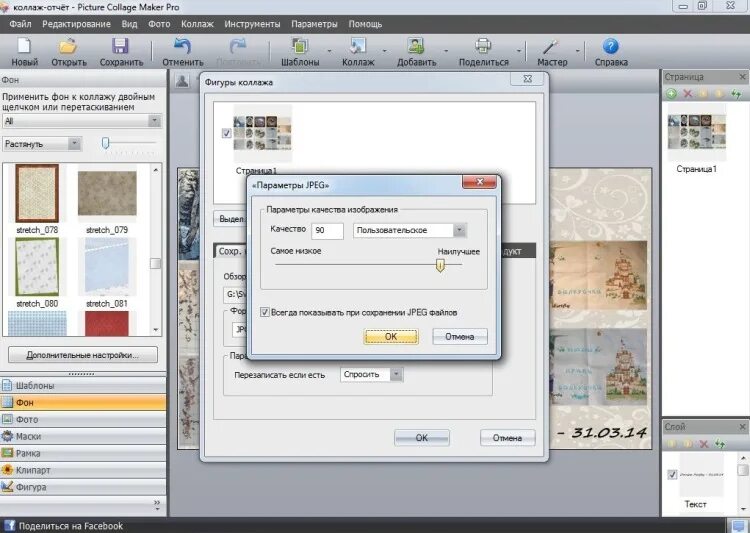Screen dimensions: 750x533
Task: Click the Открыть folder icon in toolbar
Action: (x=68, y=46)
